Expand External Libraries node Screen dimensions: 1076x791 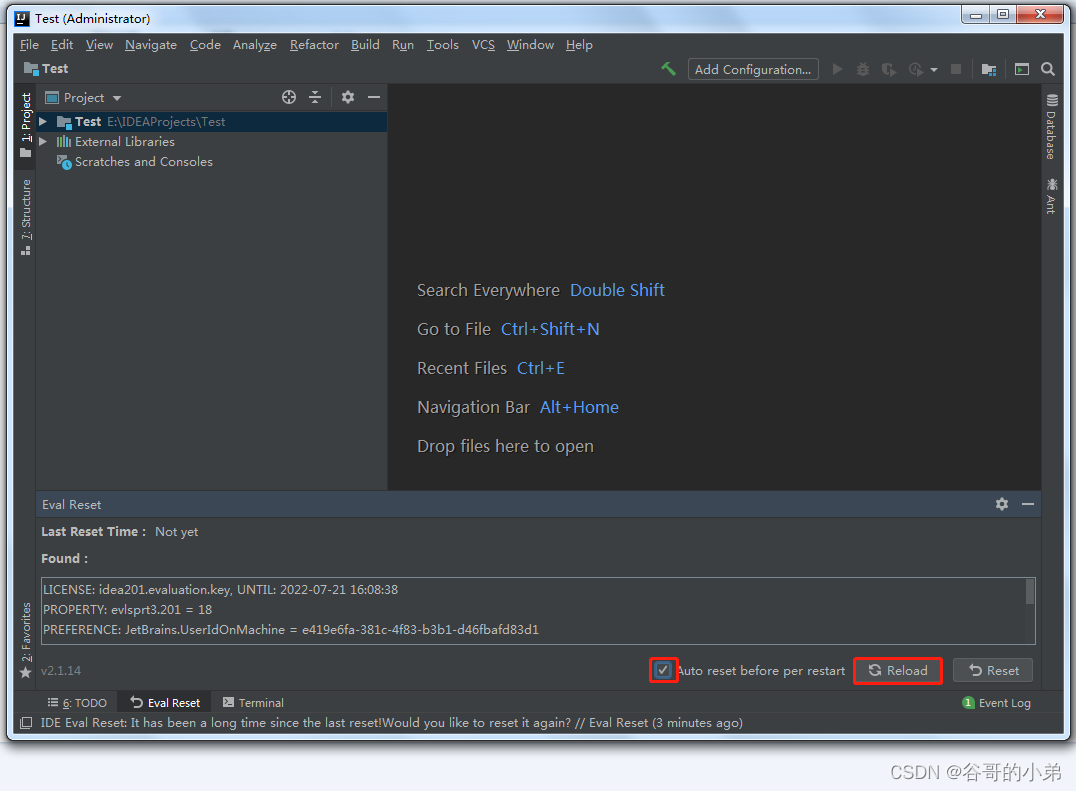43,142
